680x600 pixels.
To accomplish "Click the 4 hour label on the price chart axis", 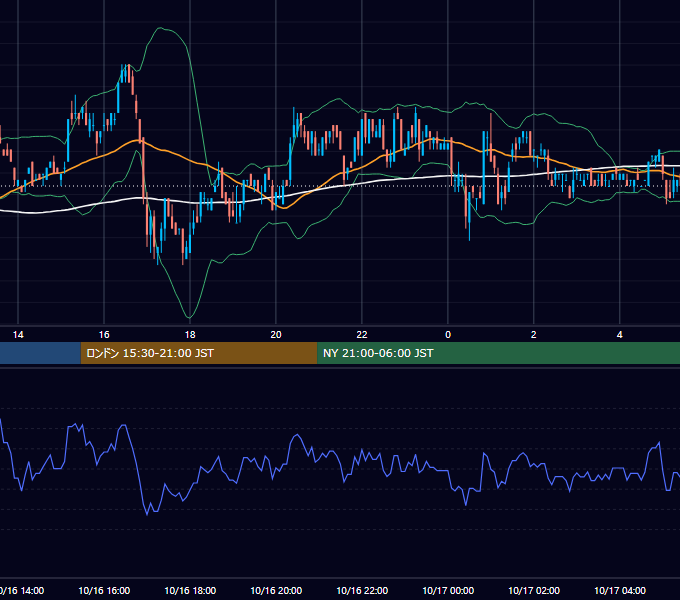I will pyautogui.click(x=620, y=335).
